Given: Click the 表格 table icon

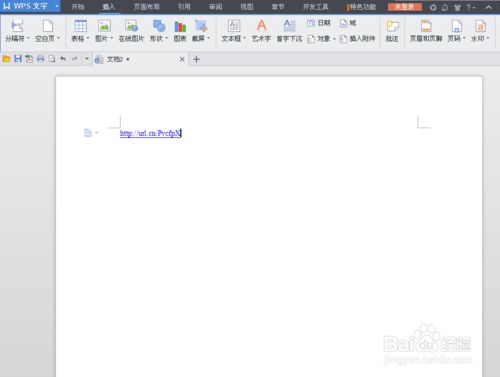Looking at the screenshot, I should 80,26.
